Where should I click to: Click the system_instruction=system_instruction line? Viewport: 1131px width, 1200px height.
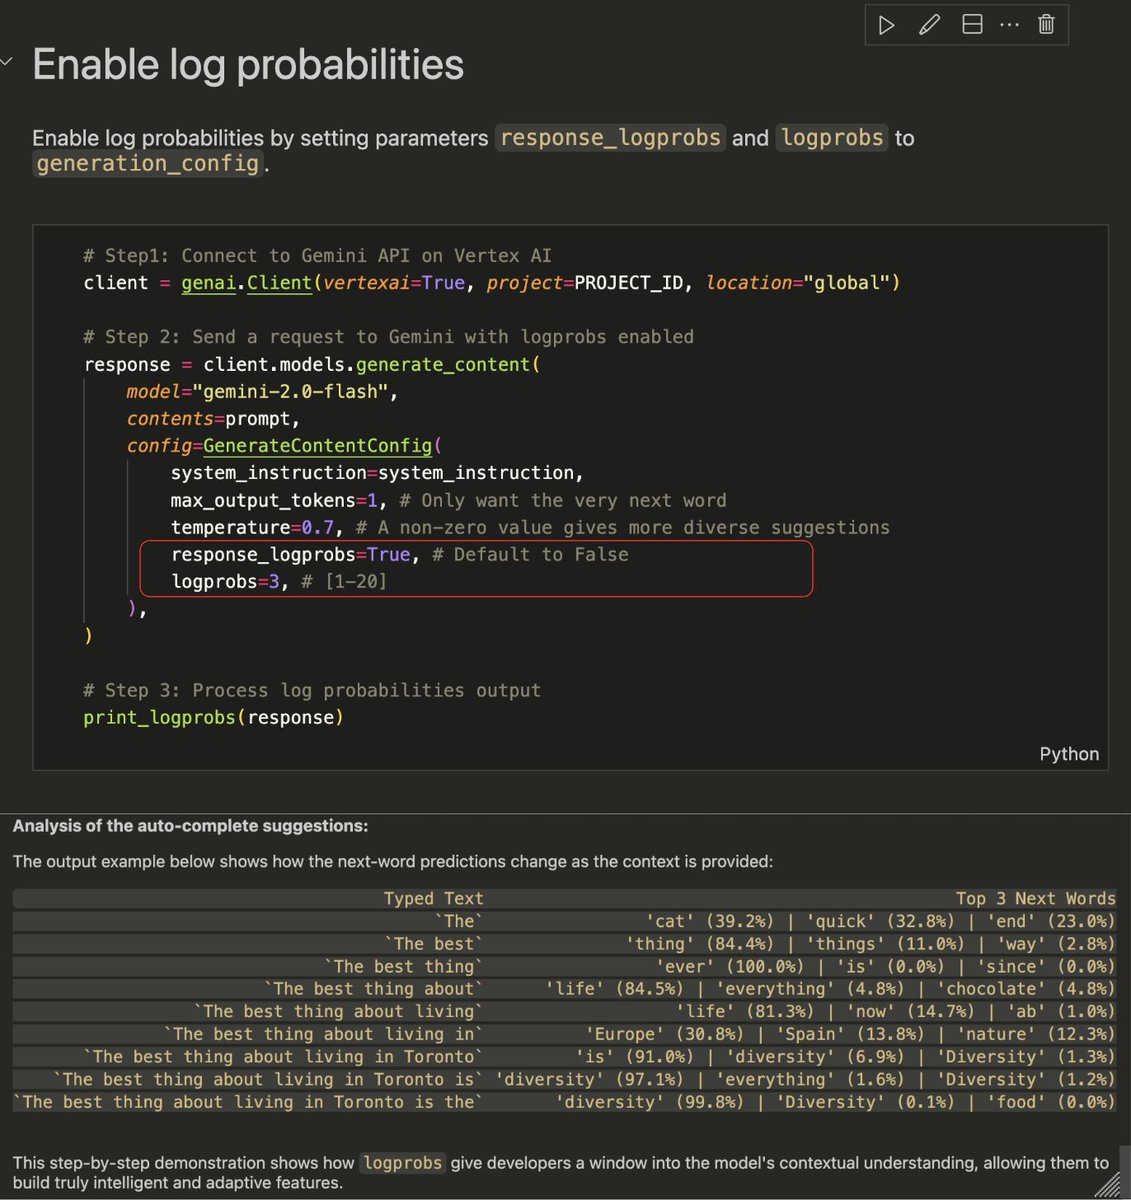[x=377, y=473]
